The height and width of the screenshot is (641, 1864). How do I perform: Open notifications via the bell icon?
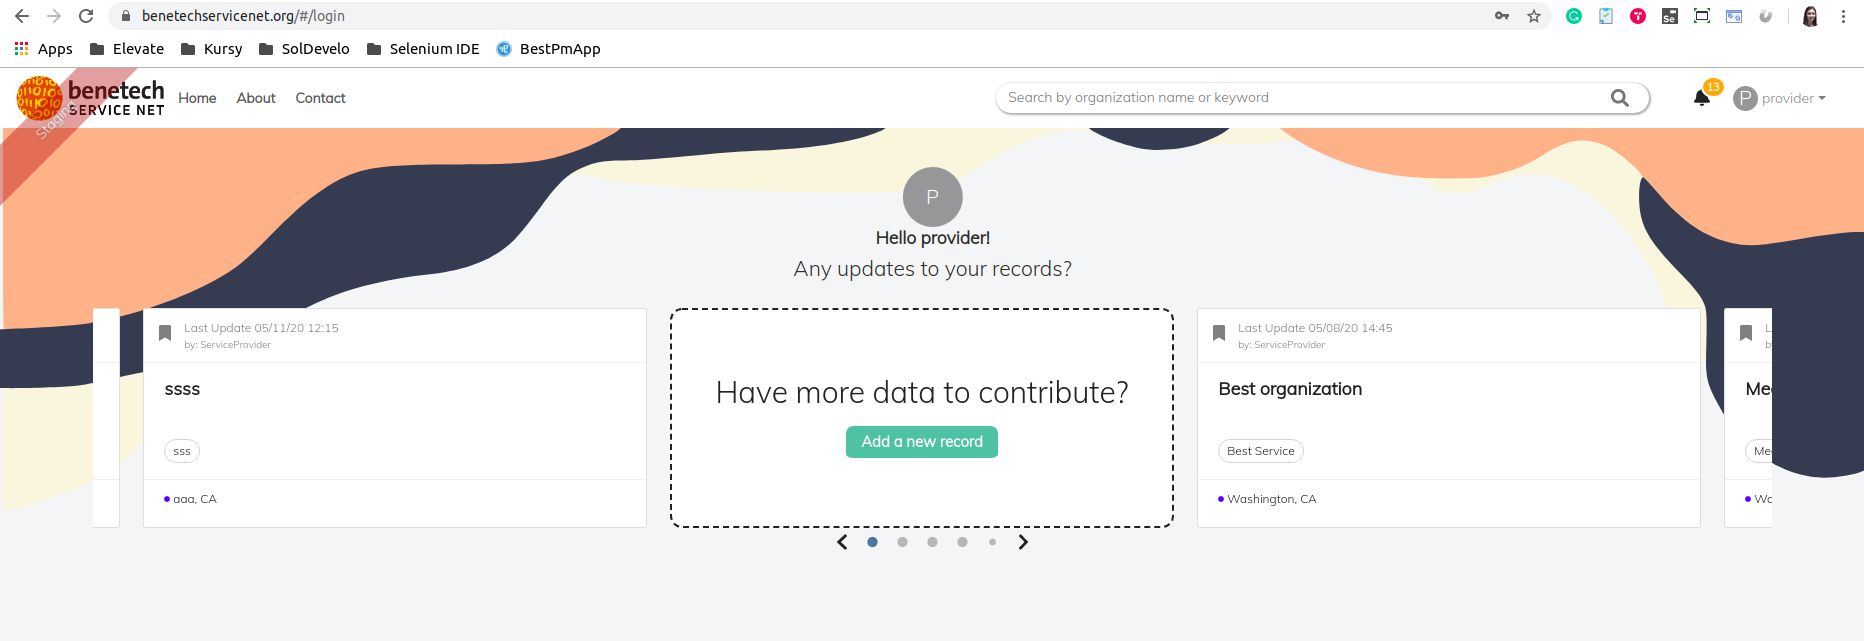pos(1701,97)
